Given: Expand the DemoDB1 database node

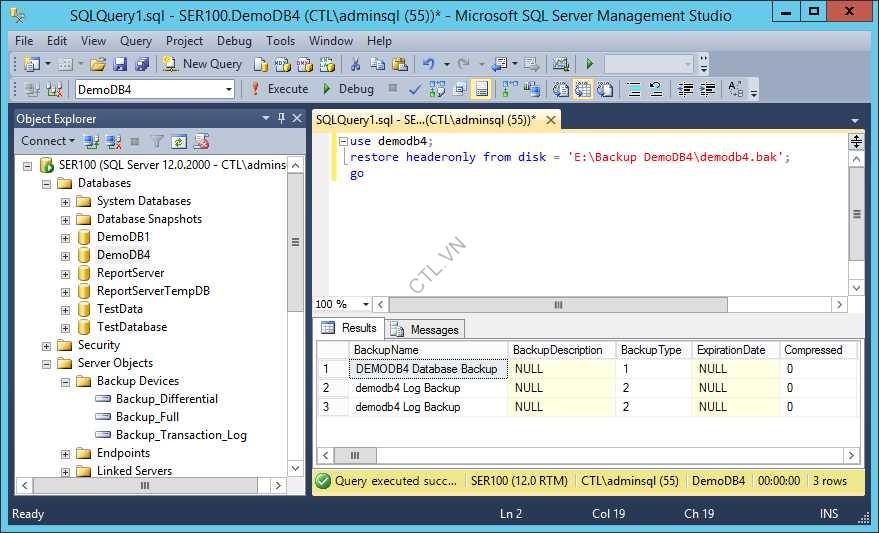Looking at the screenshot, I should pyautogui.click(x=66, y=238).
